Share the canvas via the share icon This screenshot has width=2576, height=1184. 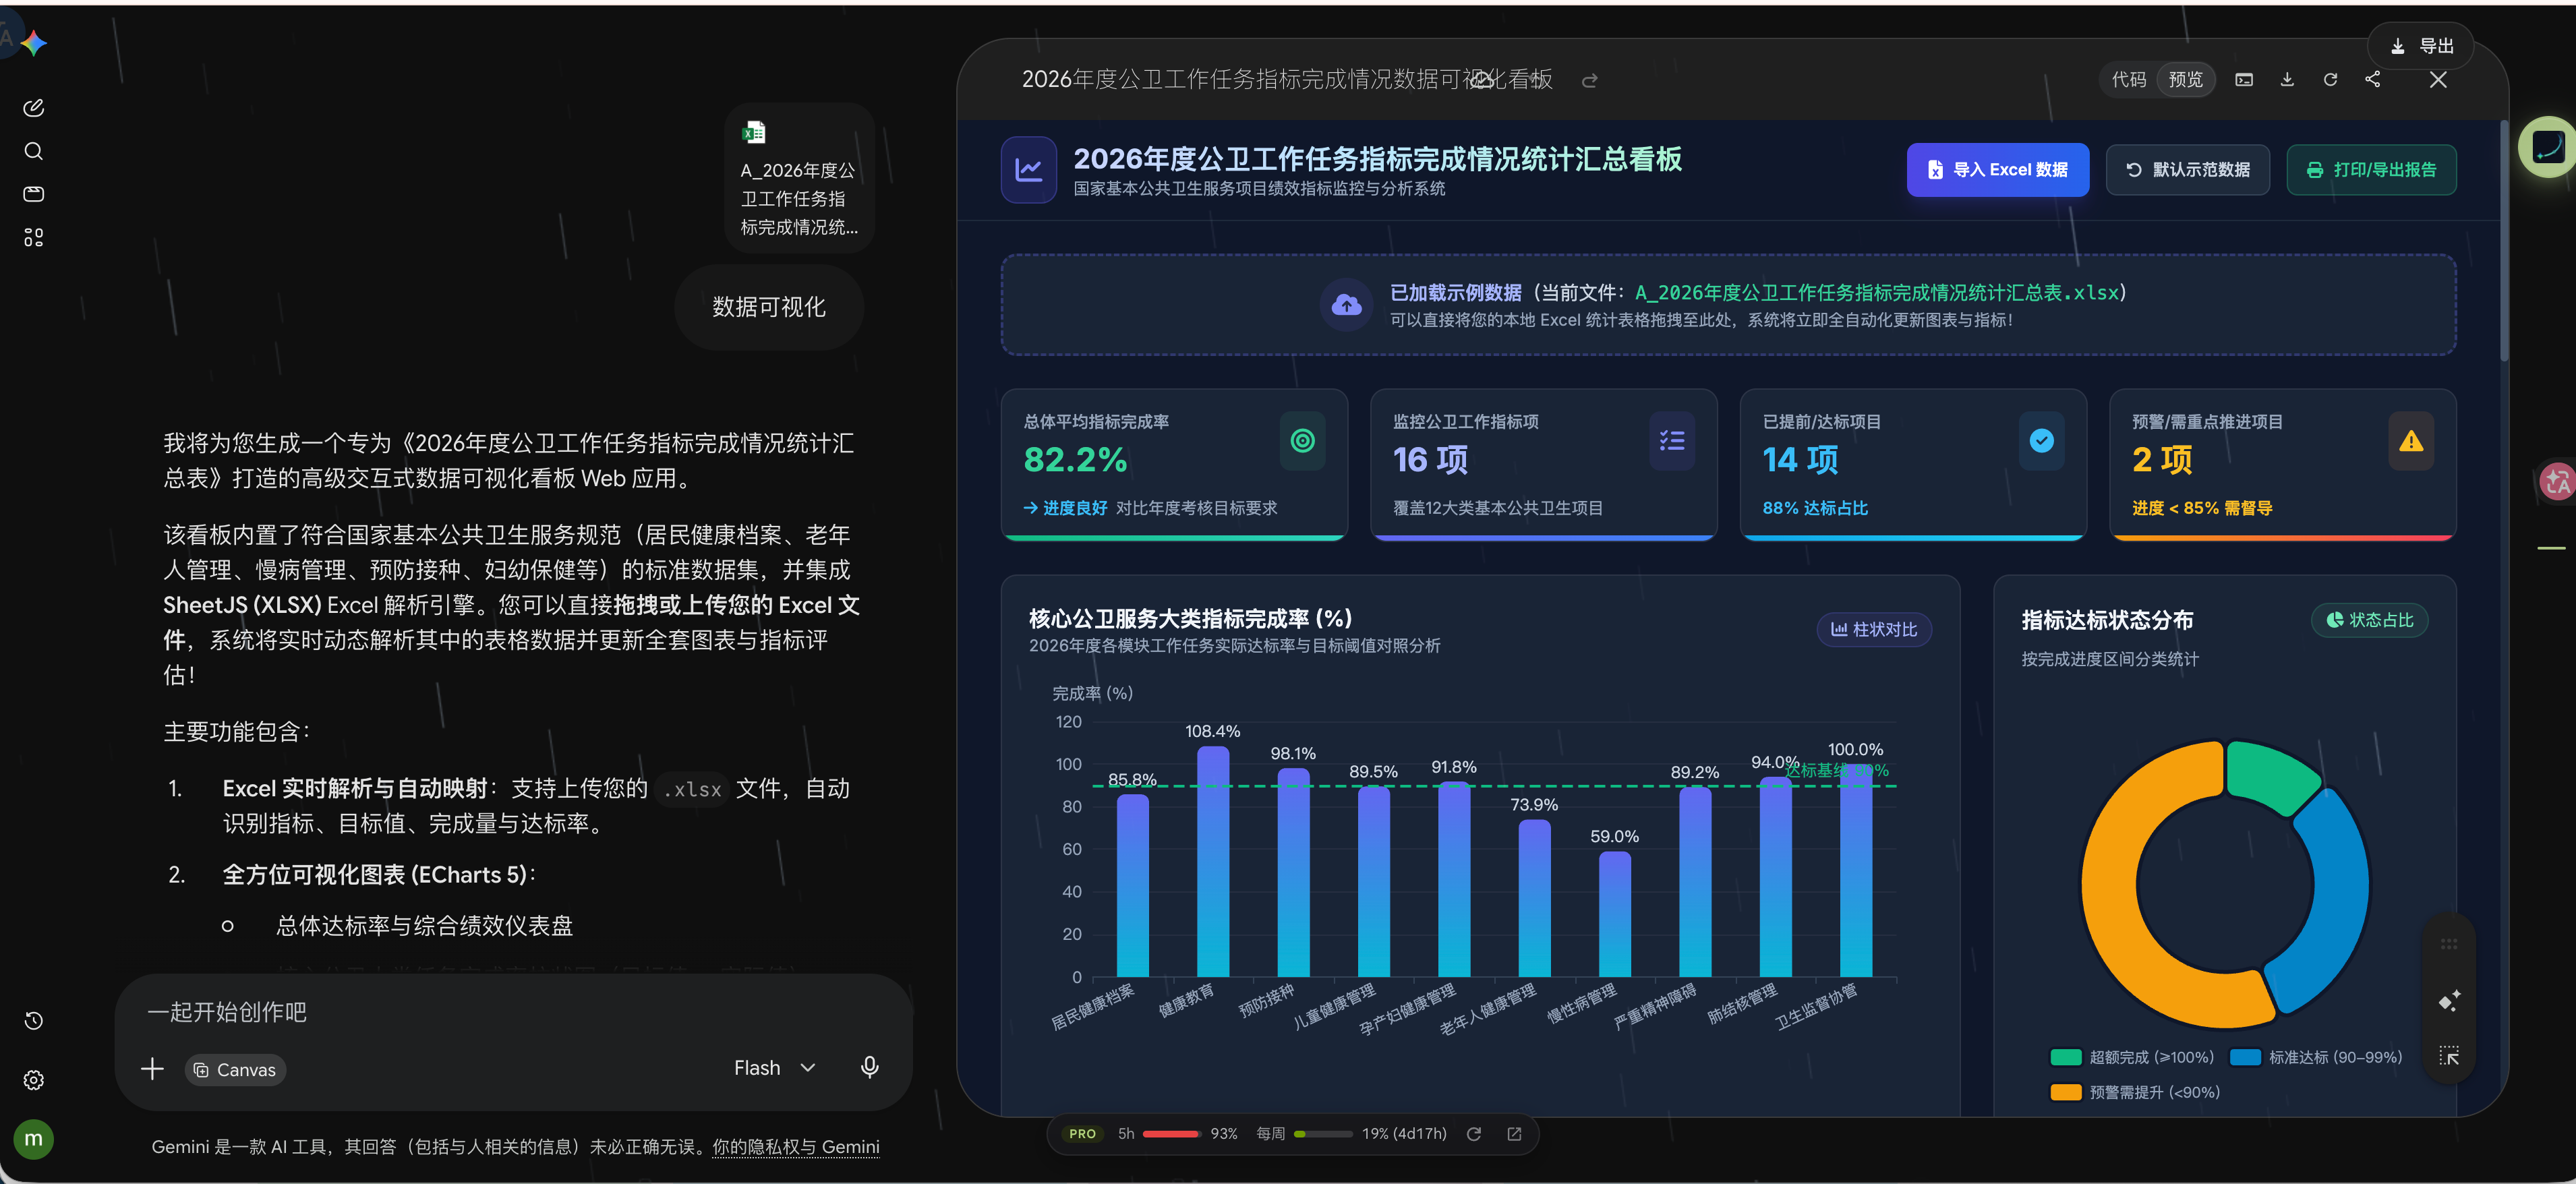2373,80
